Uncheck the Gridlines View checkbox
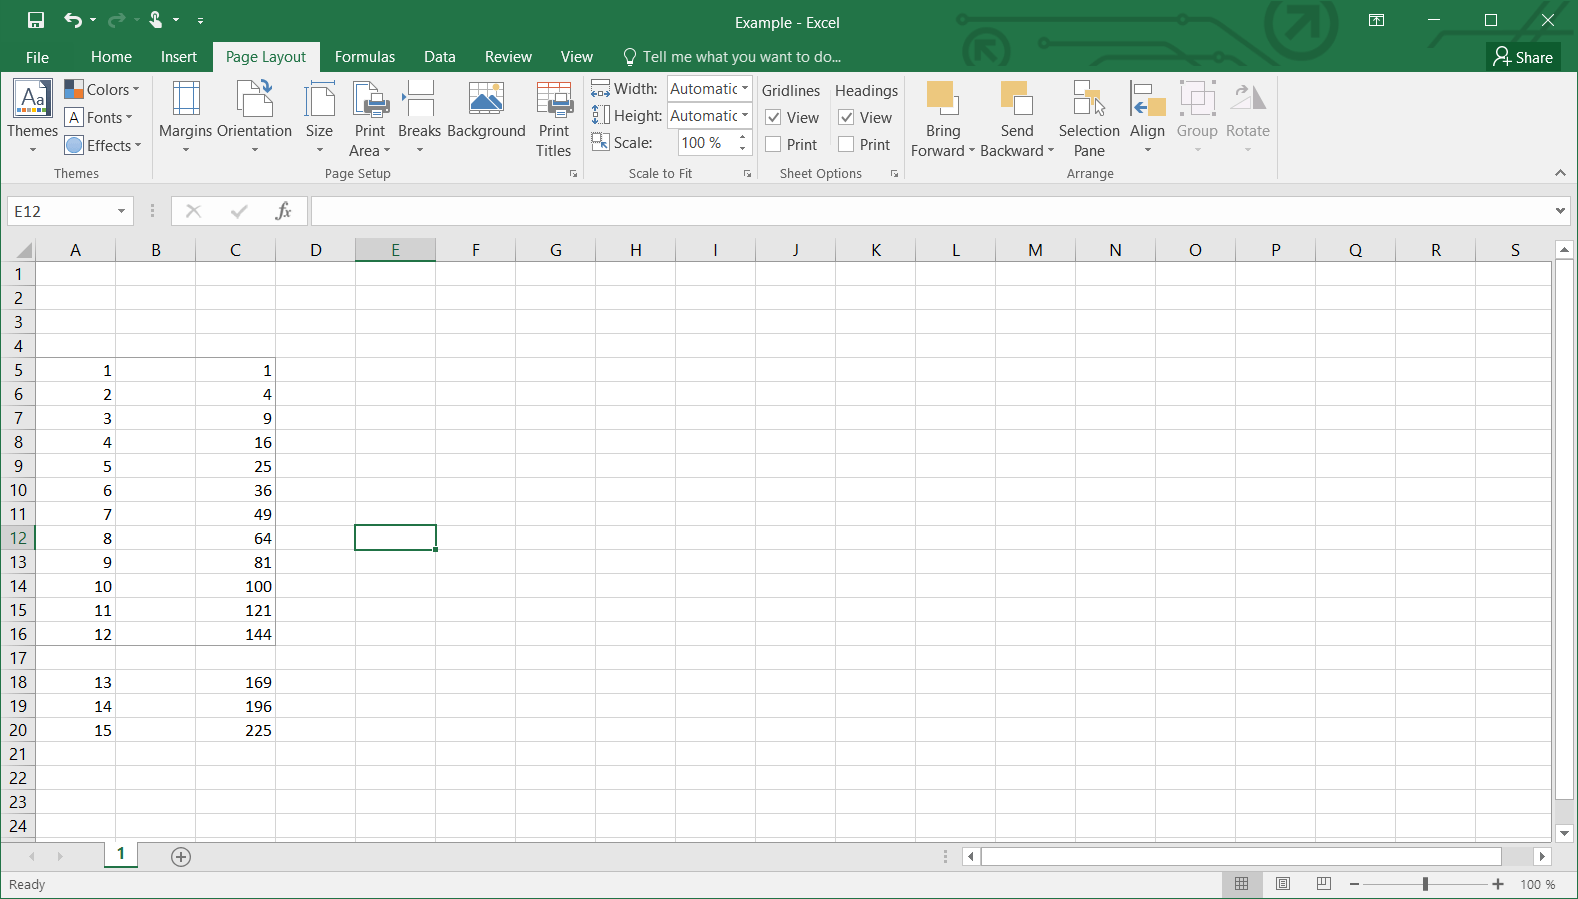The height and width of the screenshot is (899, 1578). (x=774, y=118)
